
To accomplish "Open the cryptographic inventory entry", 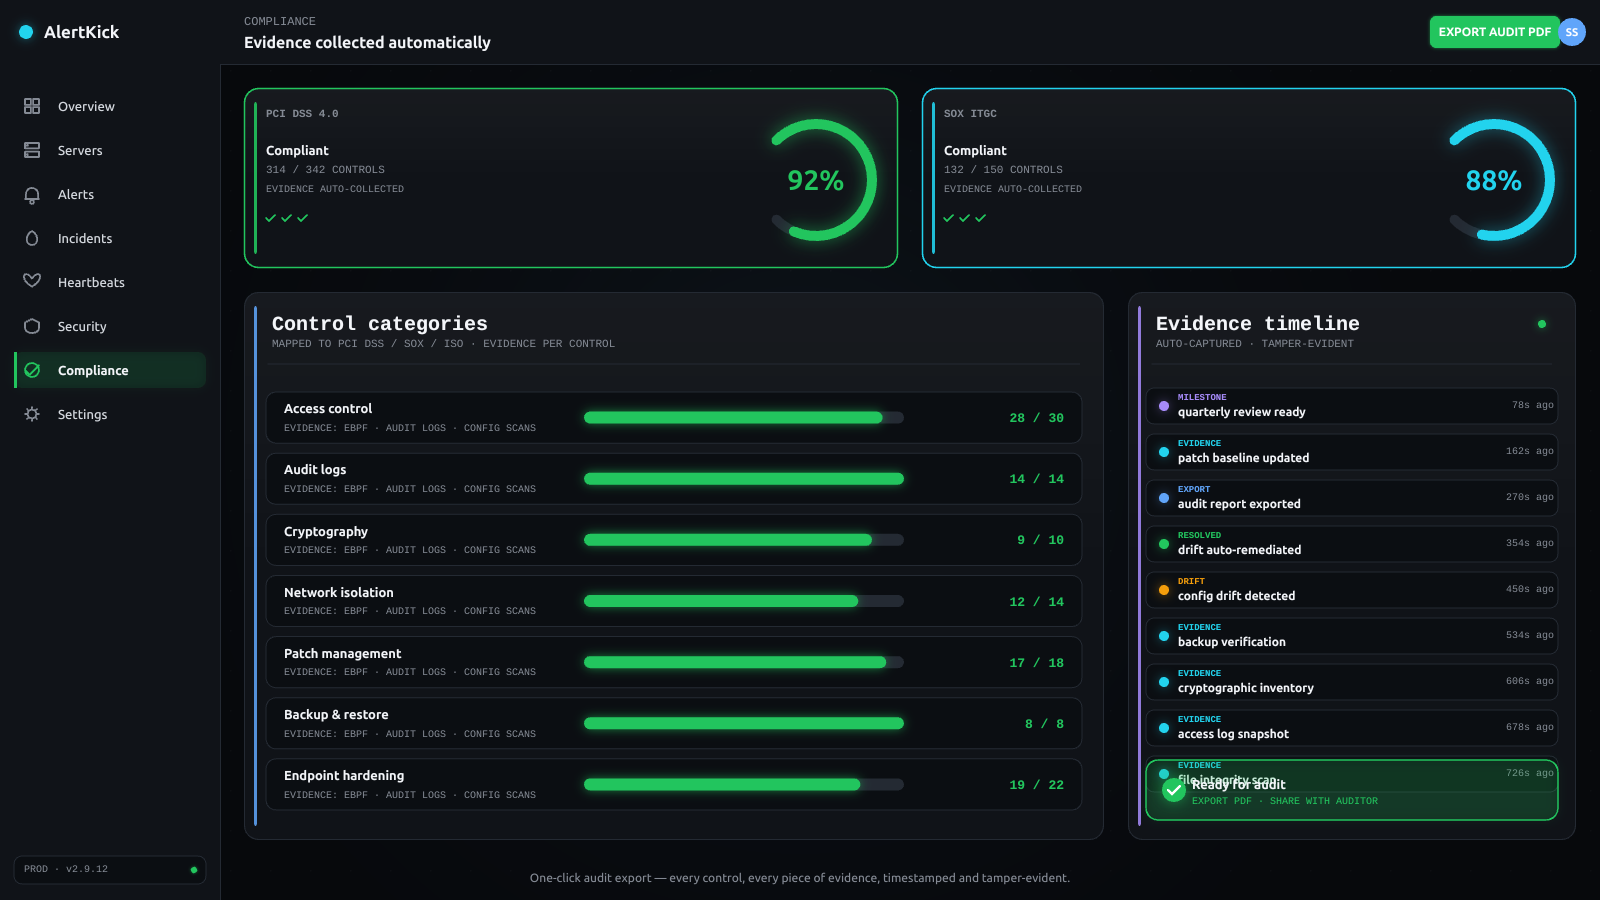I will pos(1352,682).
